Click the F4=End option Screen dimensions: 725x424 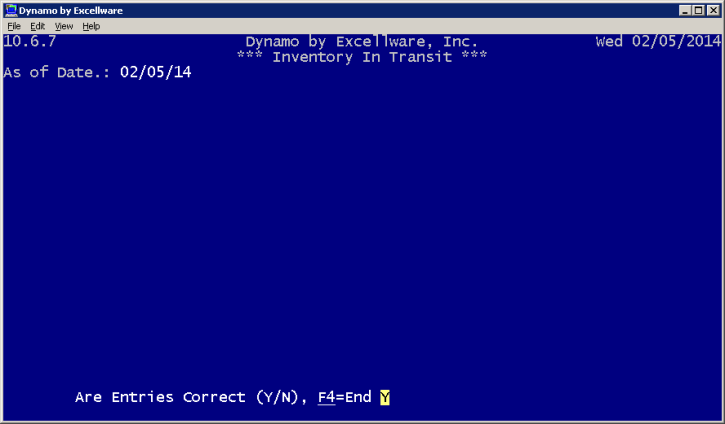tap(344, 398)
